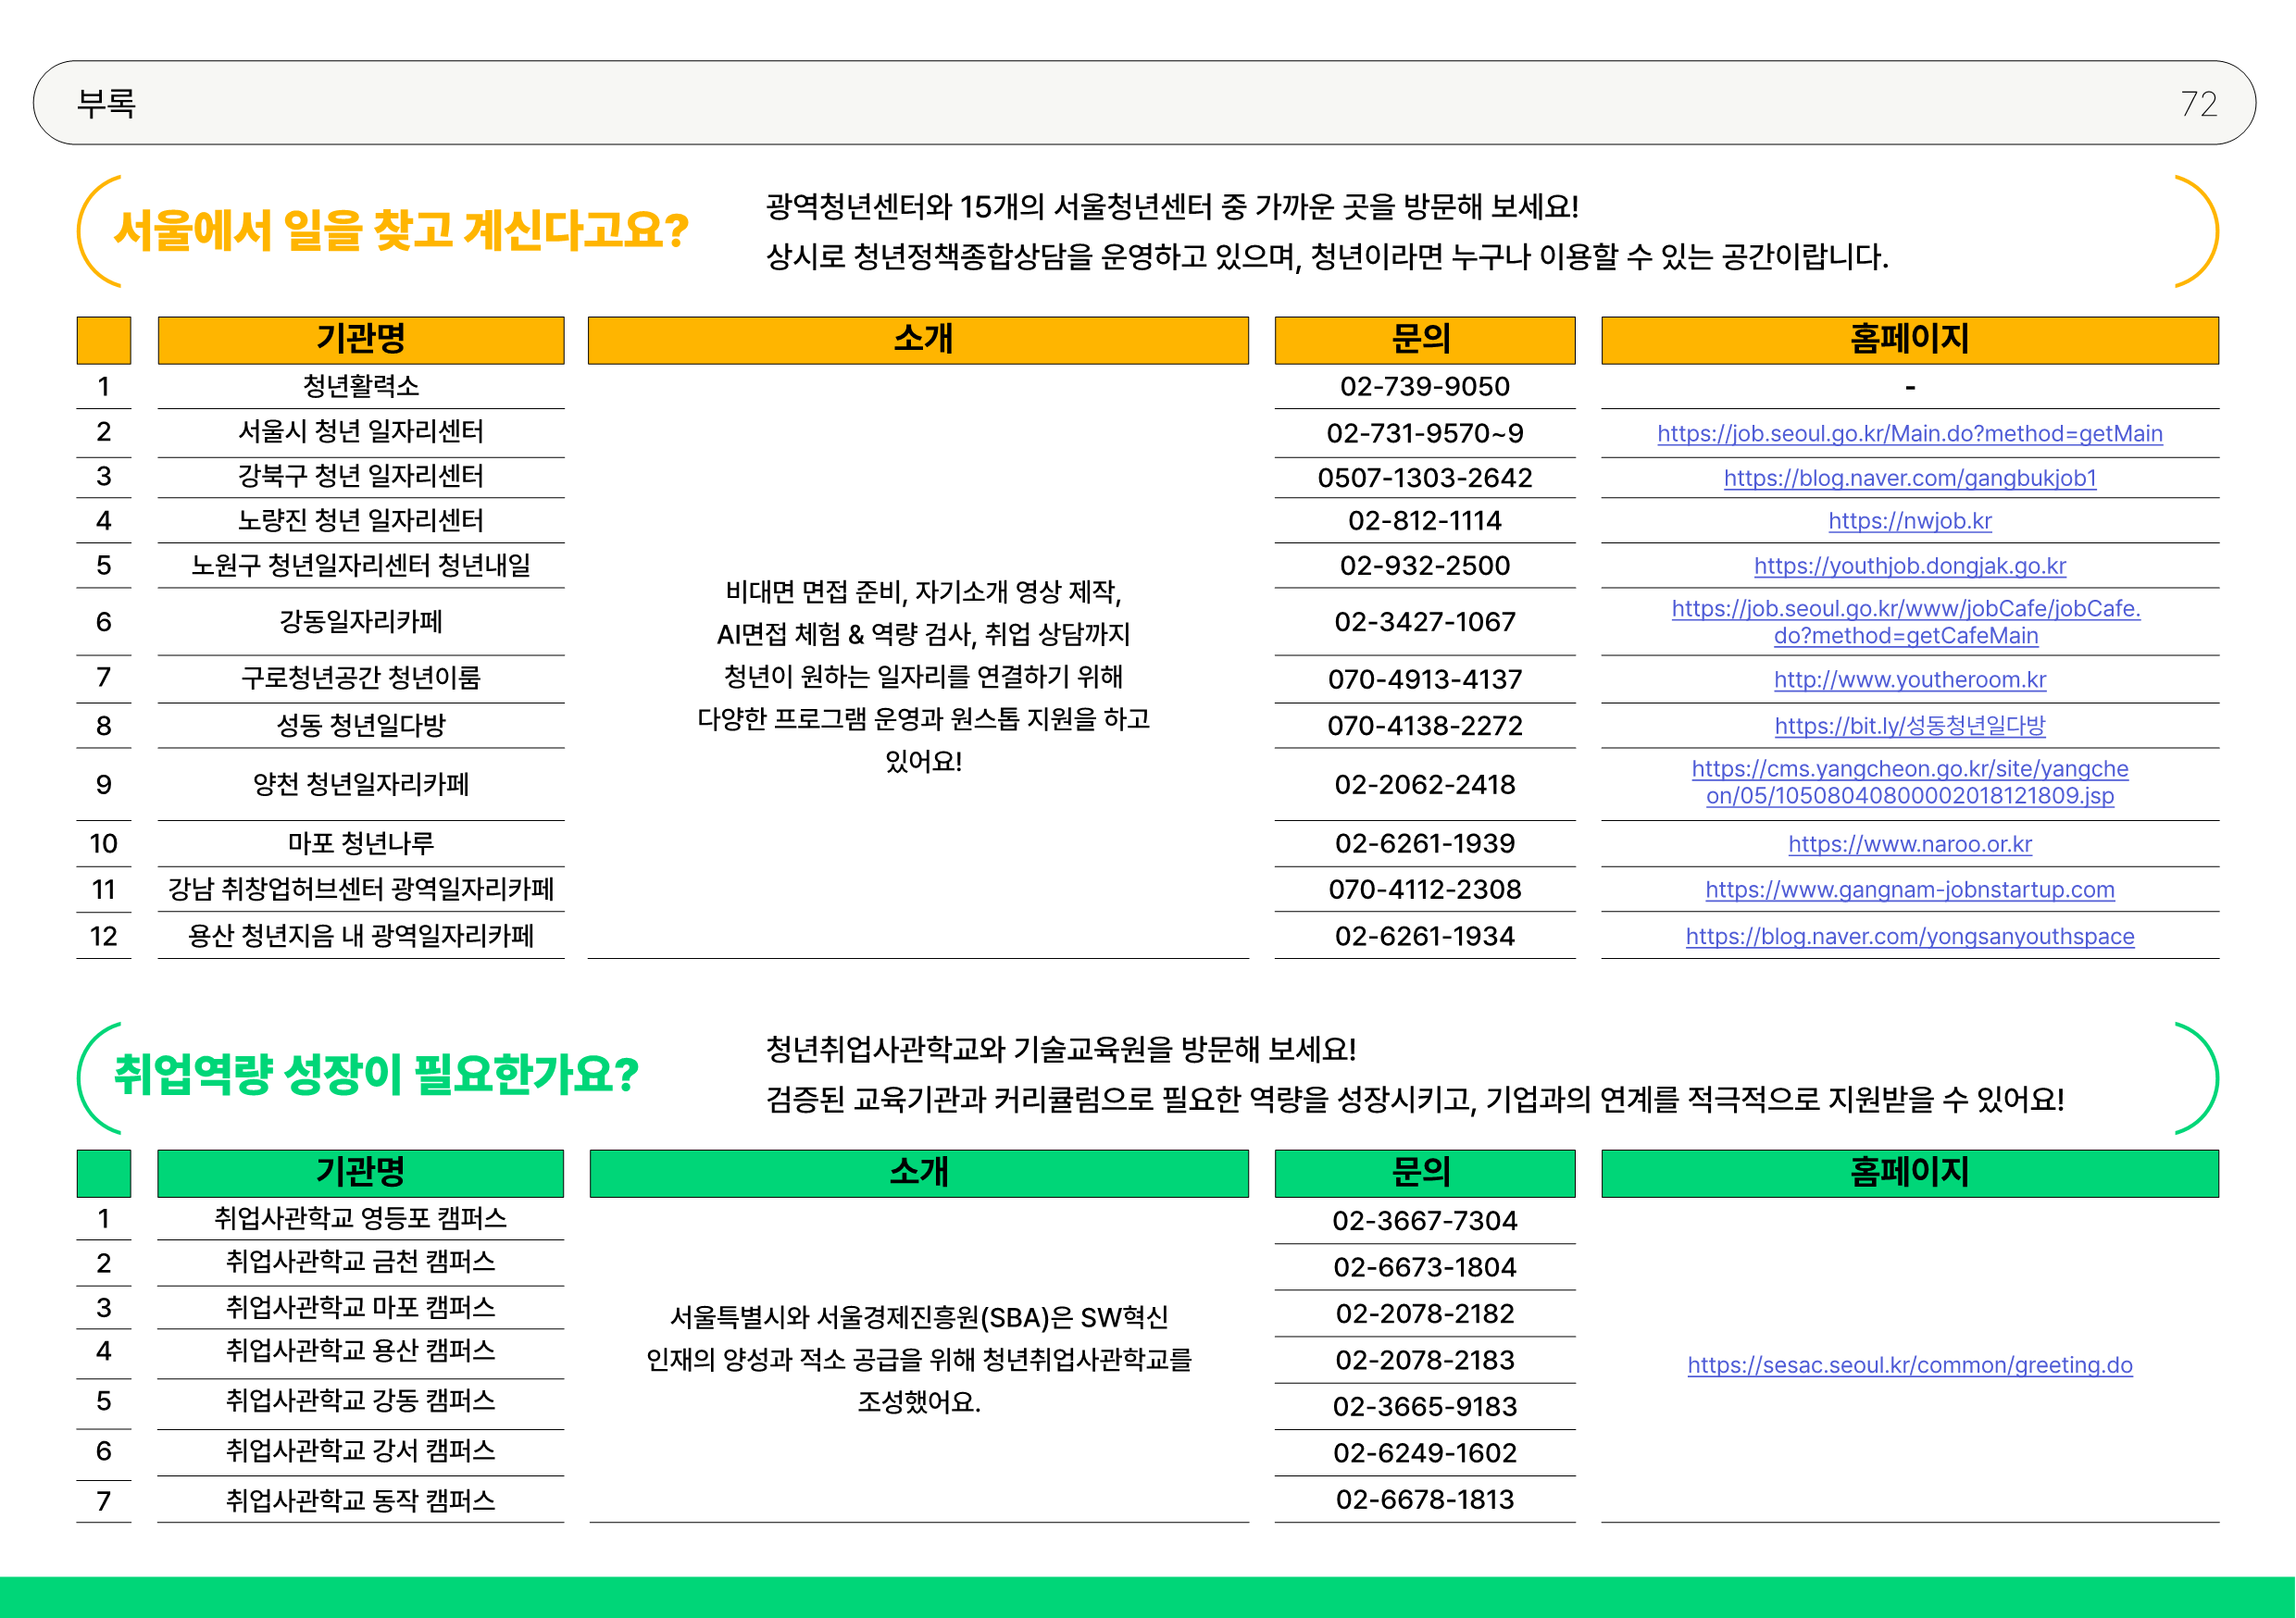Select the 성동 청년일다방 cell
The height and width of the screenshot is (1618, 2296).
pyautogui.click(x=360, y=726)
